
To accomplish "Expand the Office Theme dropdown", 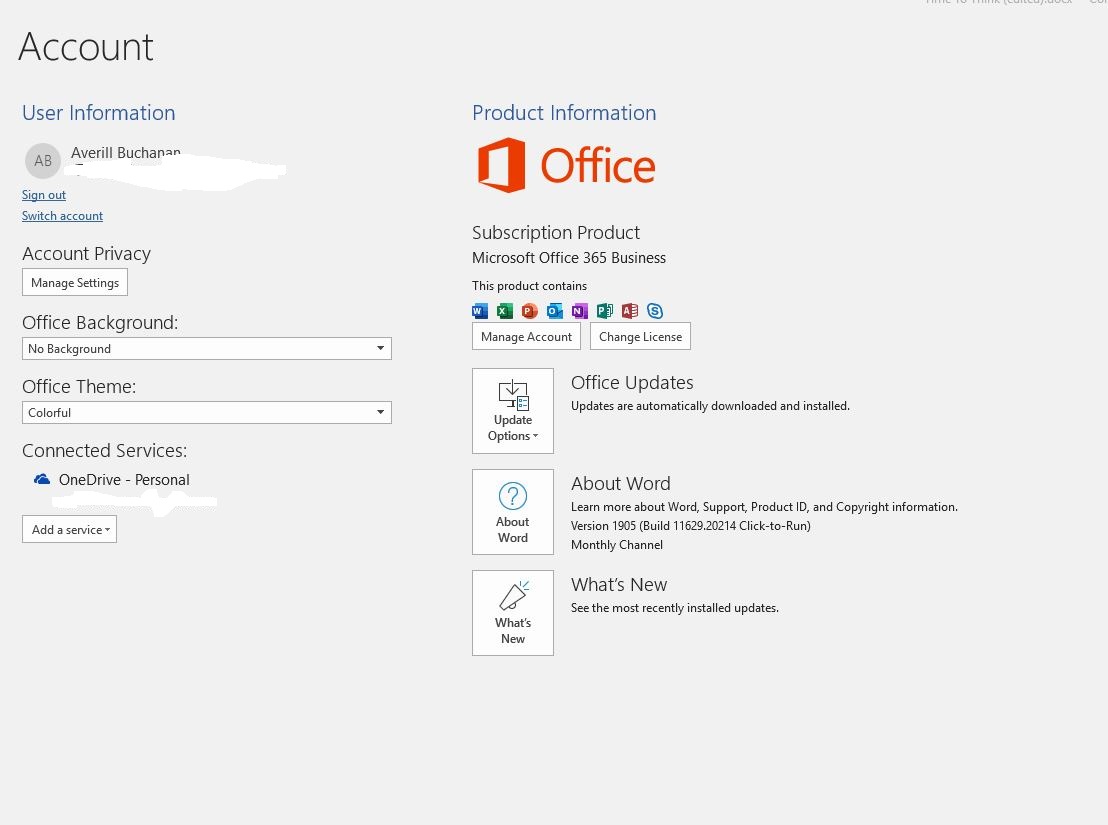I will (207, 412).
